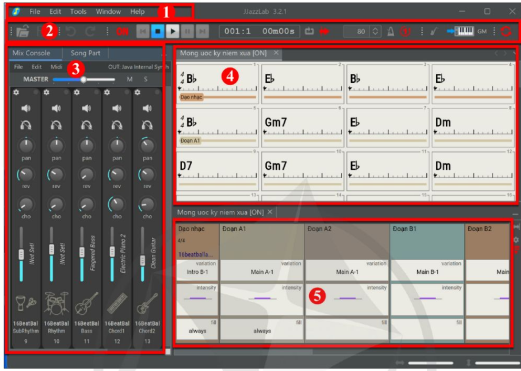Jump to previous song part
This screenshot has width=521, height=371.
pos(143,31)
